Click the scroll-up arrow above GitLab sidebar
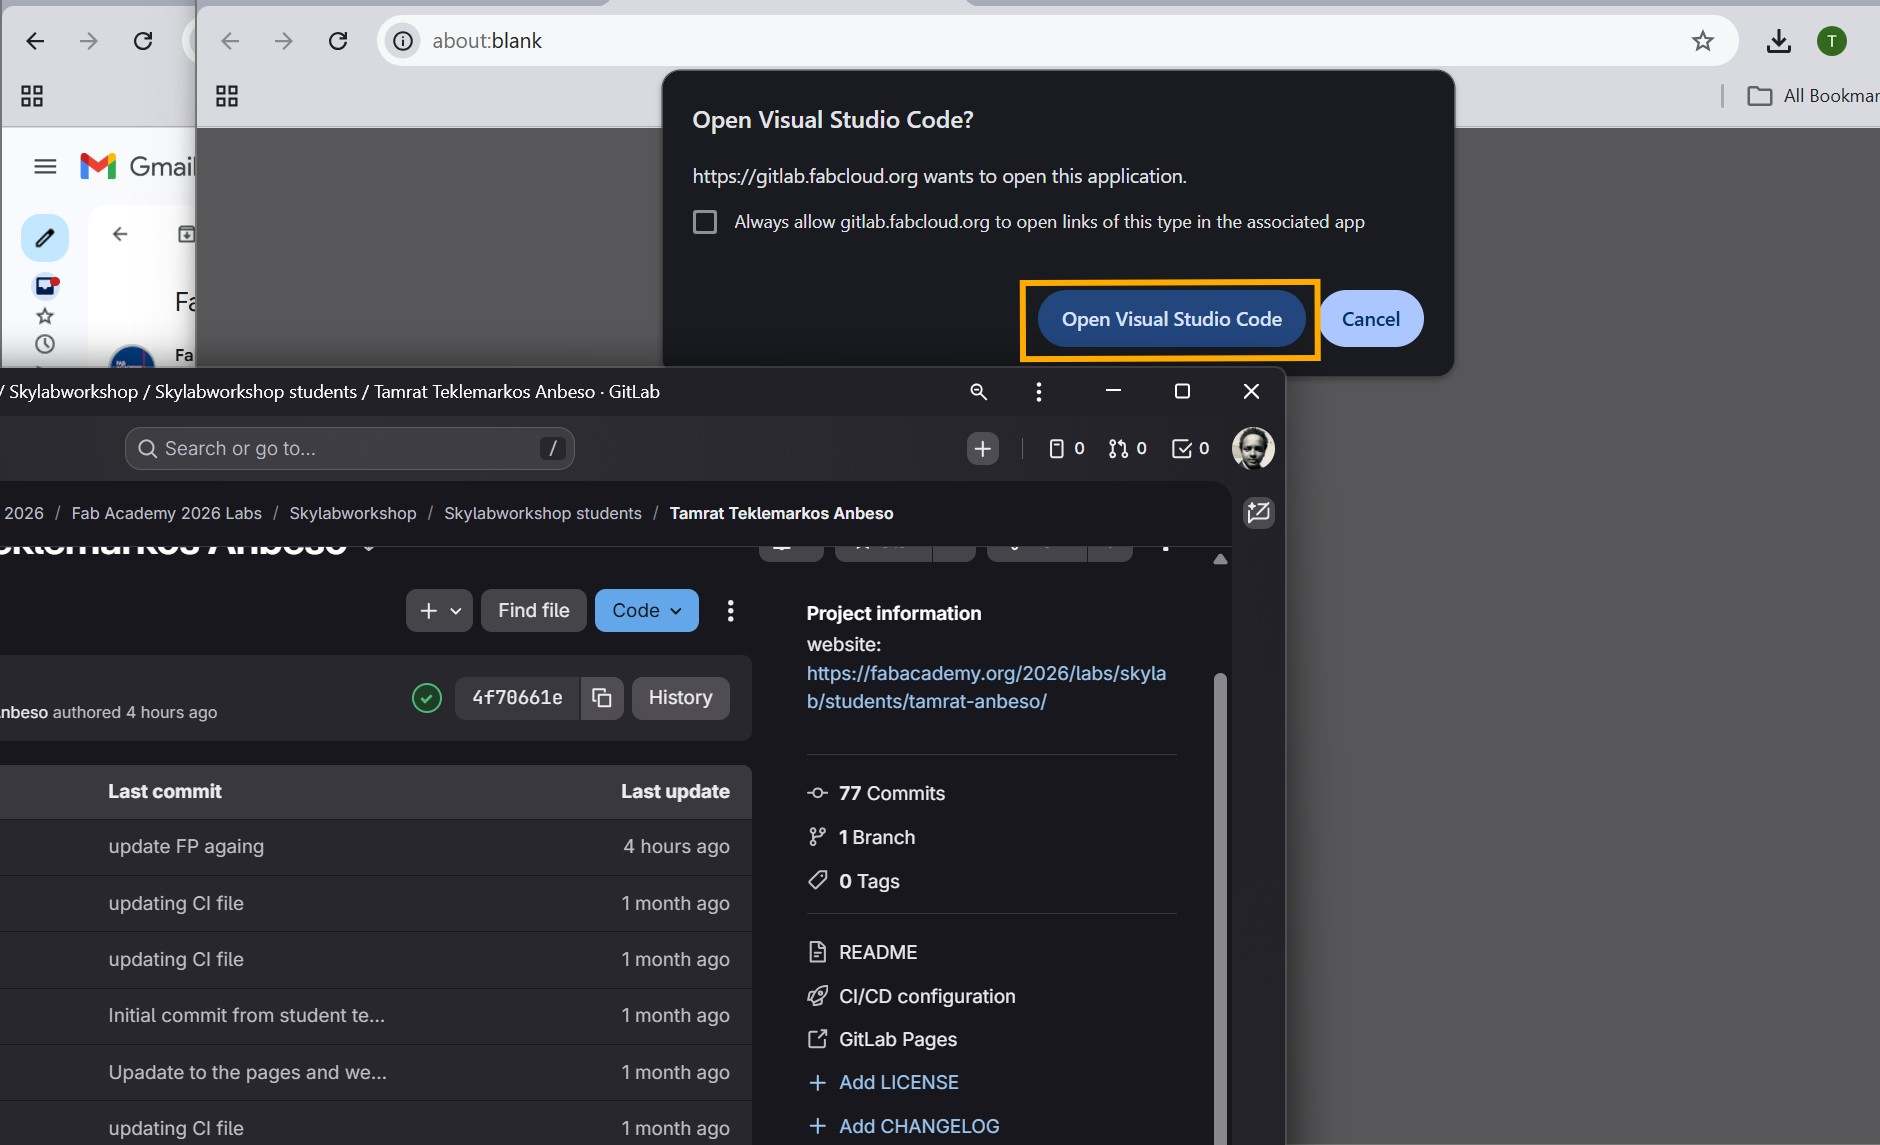The image size is (1880, 1145). tap(1220, 560)
